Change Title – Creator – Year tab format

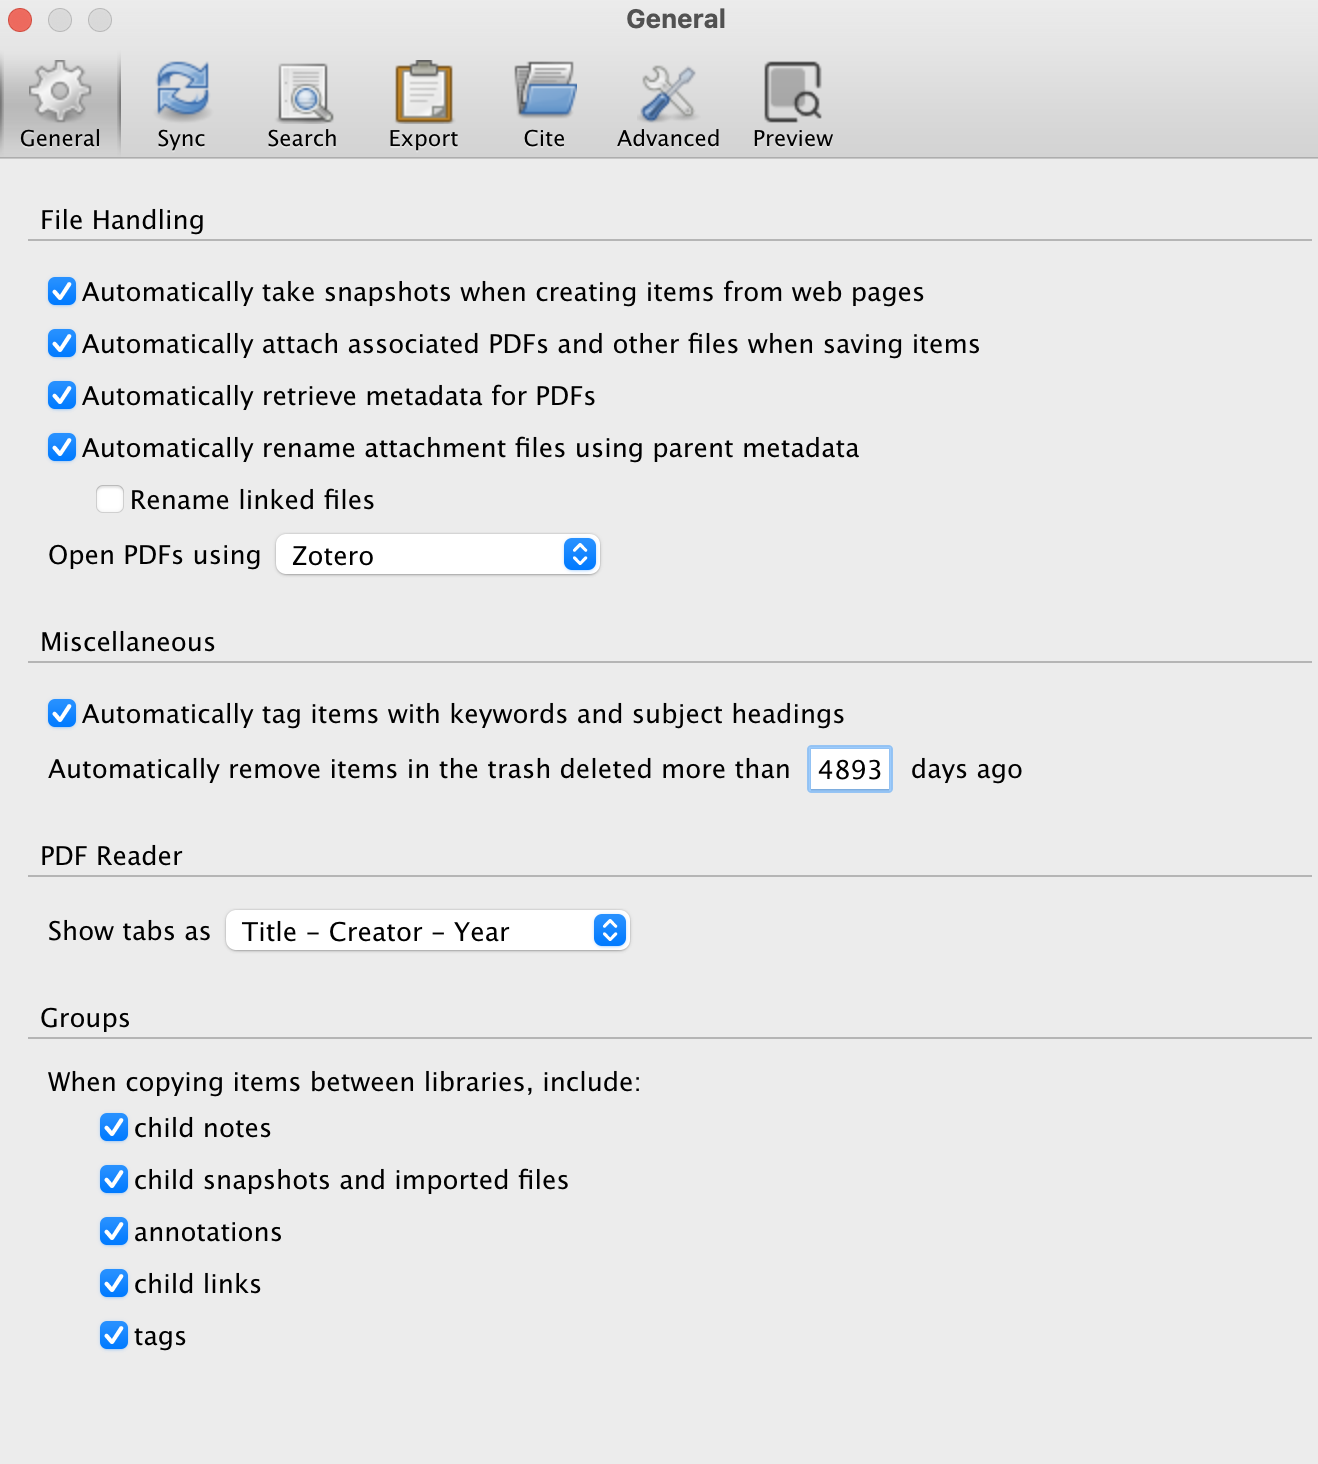[427, 930]
